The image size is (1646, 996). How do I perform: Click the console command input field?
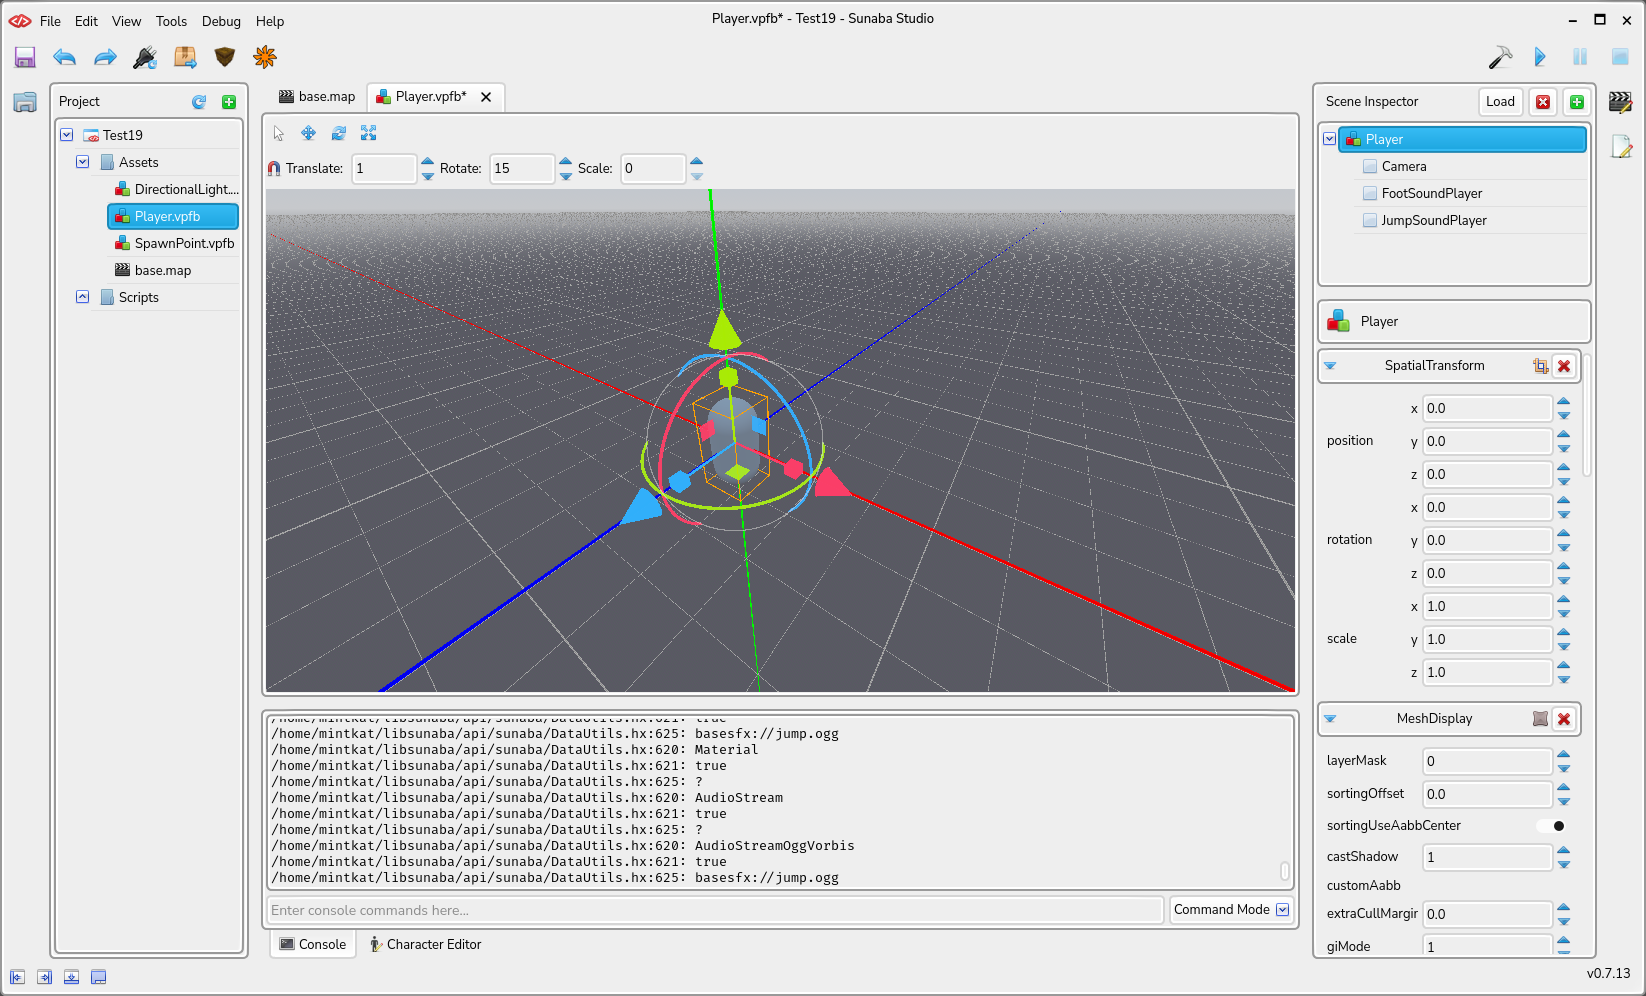point(715,910)
